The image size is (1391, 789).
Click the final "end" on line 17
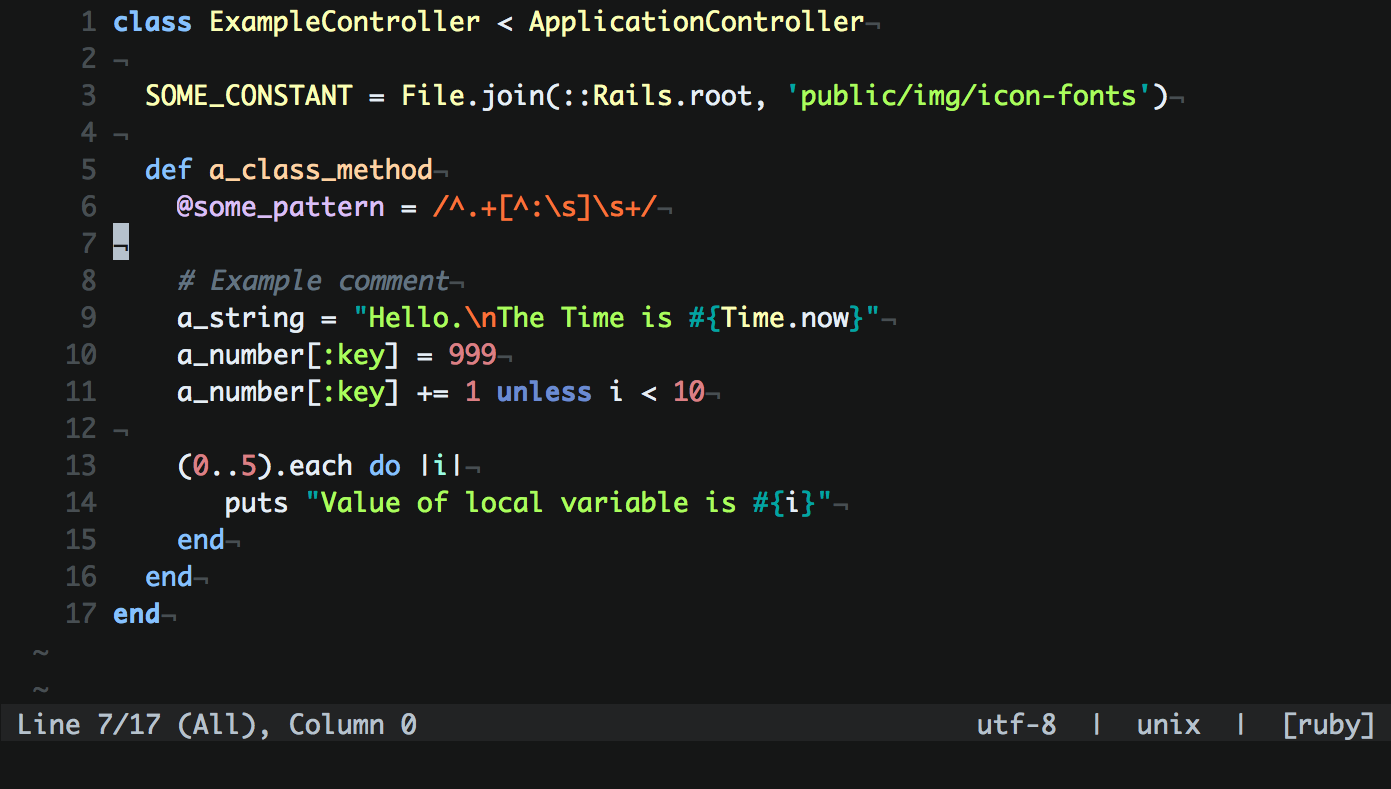point(137,614)
